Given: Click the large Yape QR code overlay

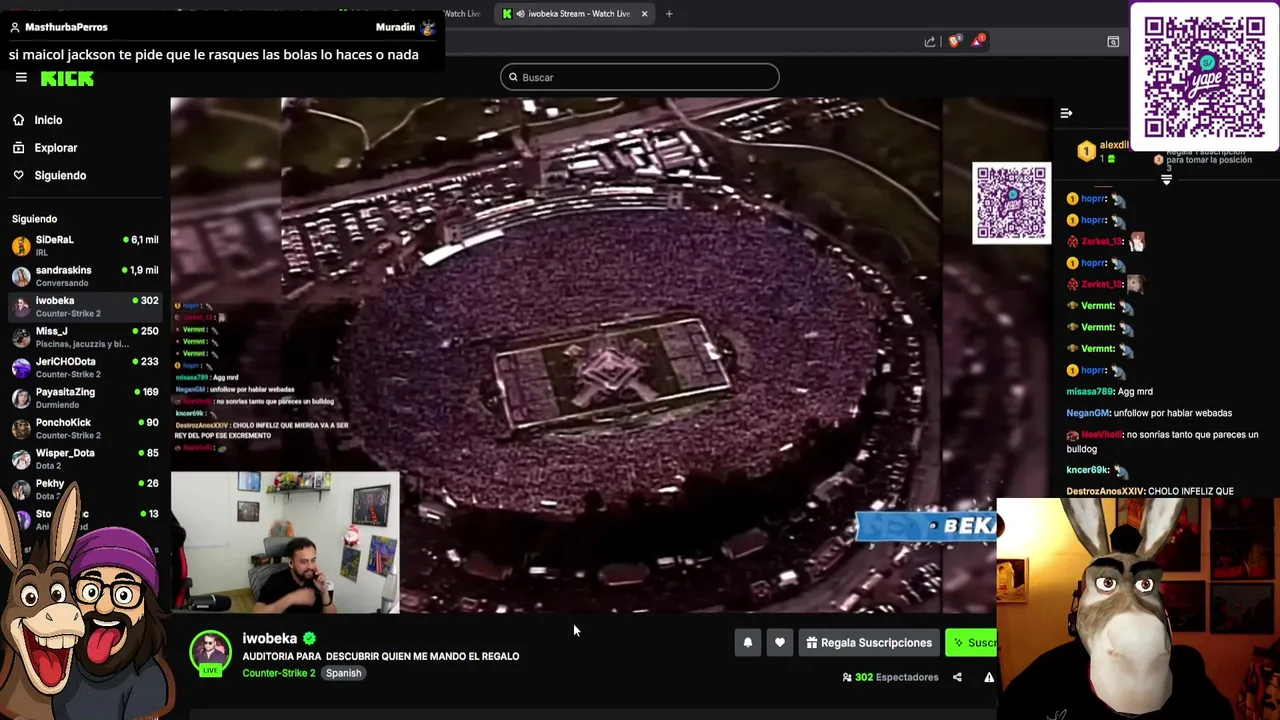Looking at the screenshot, I should (1204, 76).
